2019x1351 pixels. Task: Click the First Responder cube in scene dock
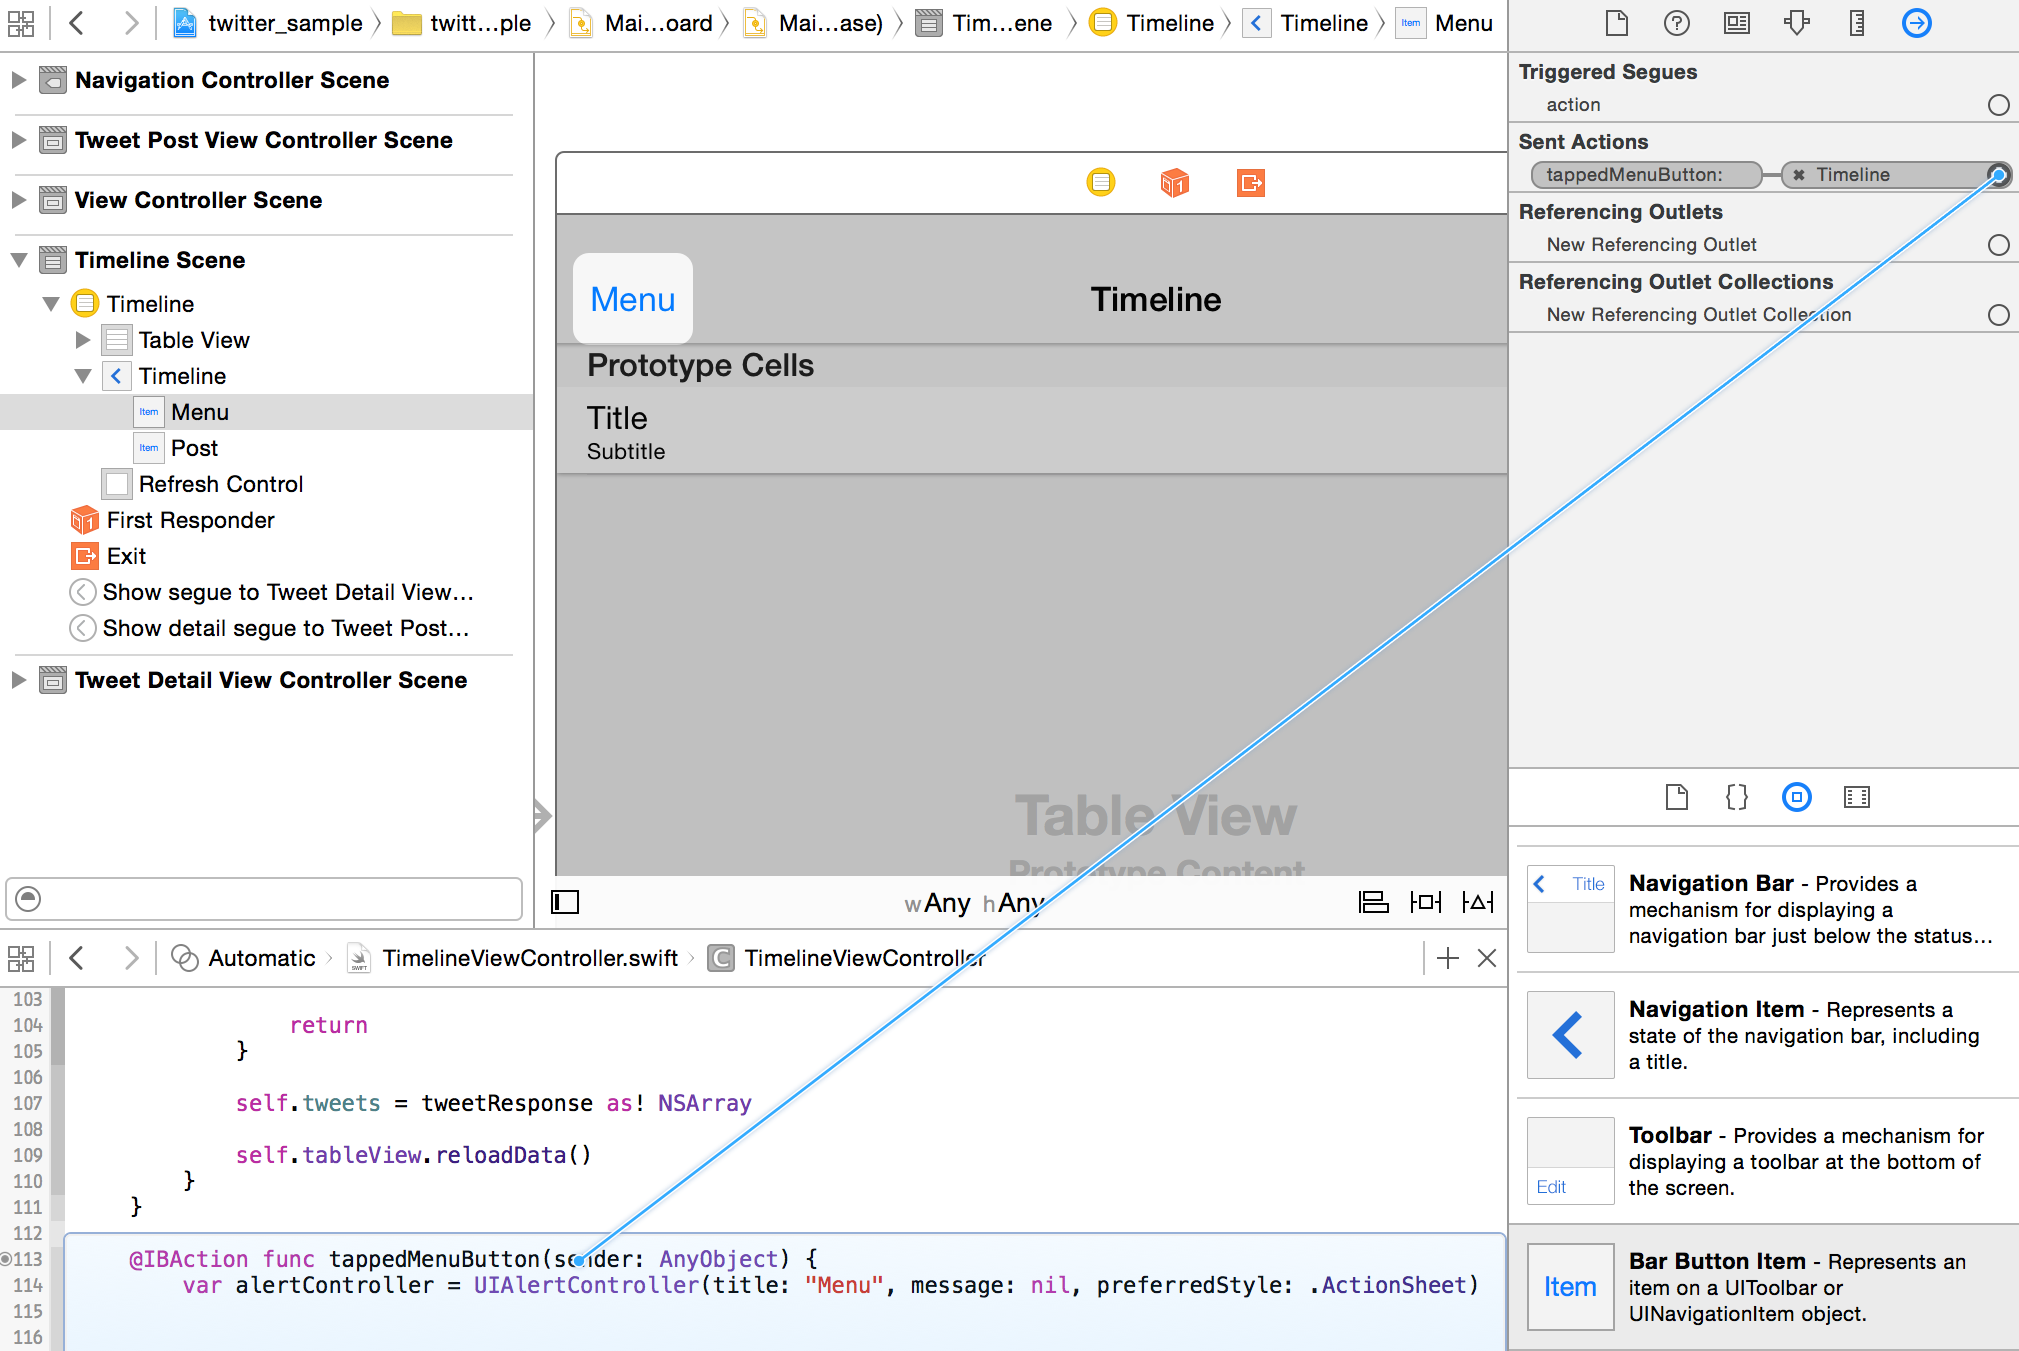(x=1175, y=183)
